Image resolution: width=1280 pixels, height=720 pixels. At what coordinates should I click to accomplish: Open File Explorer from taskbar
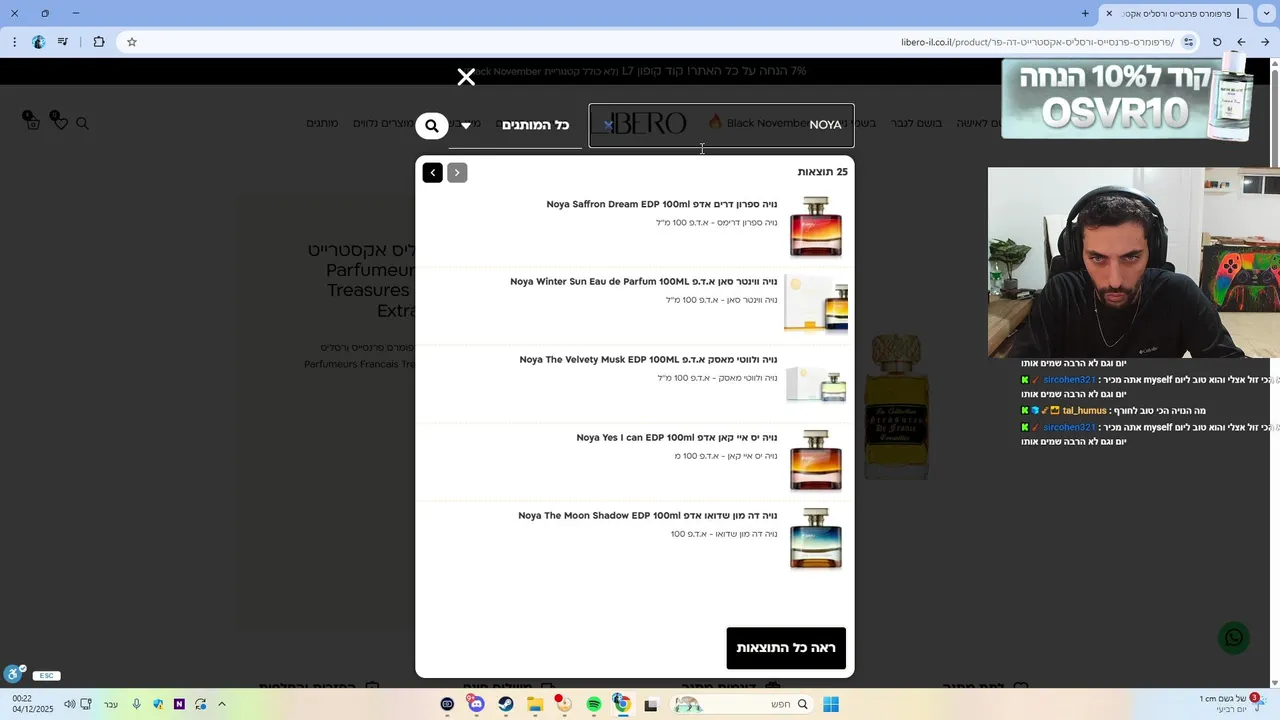click(x=535, y=704)
